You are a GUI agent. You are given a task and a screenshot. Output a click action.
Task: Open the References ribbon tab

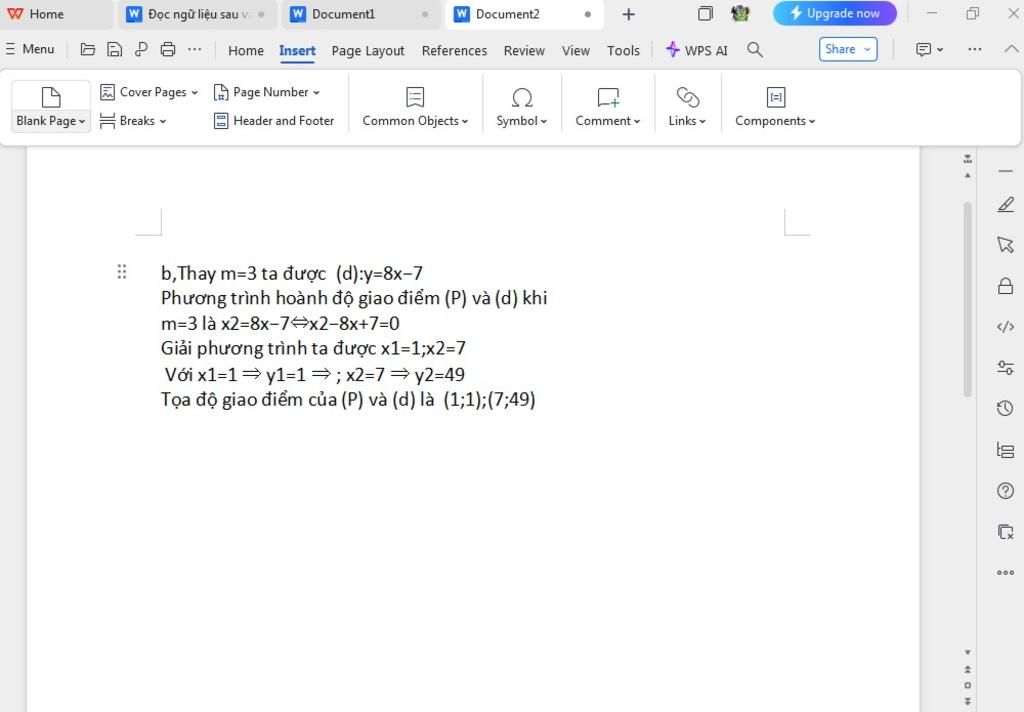[454, 50]
